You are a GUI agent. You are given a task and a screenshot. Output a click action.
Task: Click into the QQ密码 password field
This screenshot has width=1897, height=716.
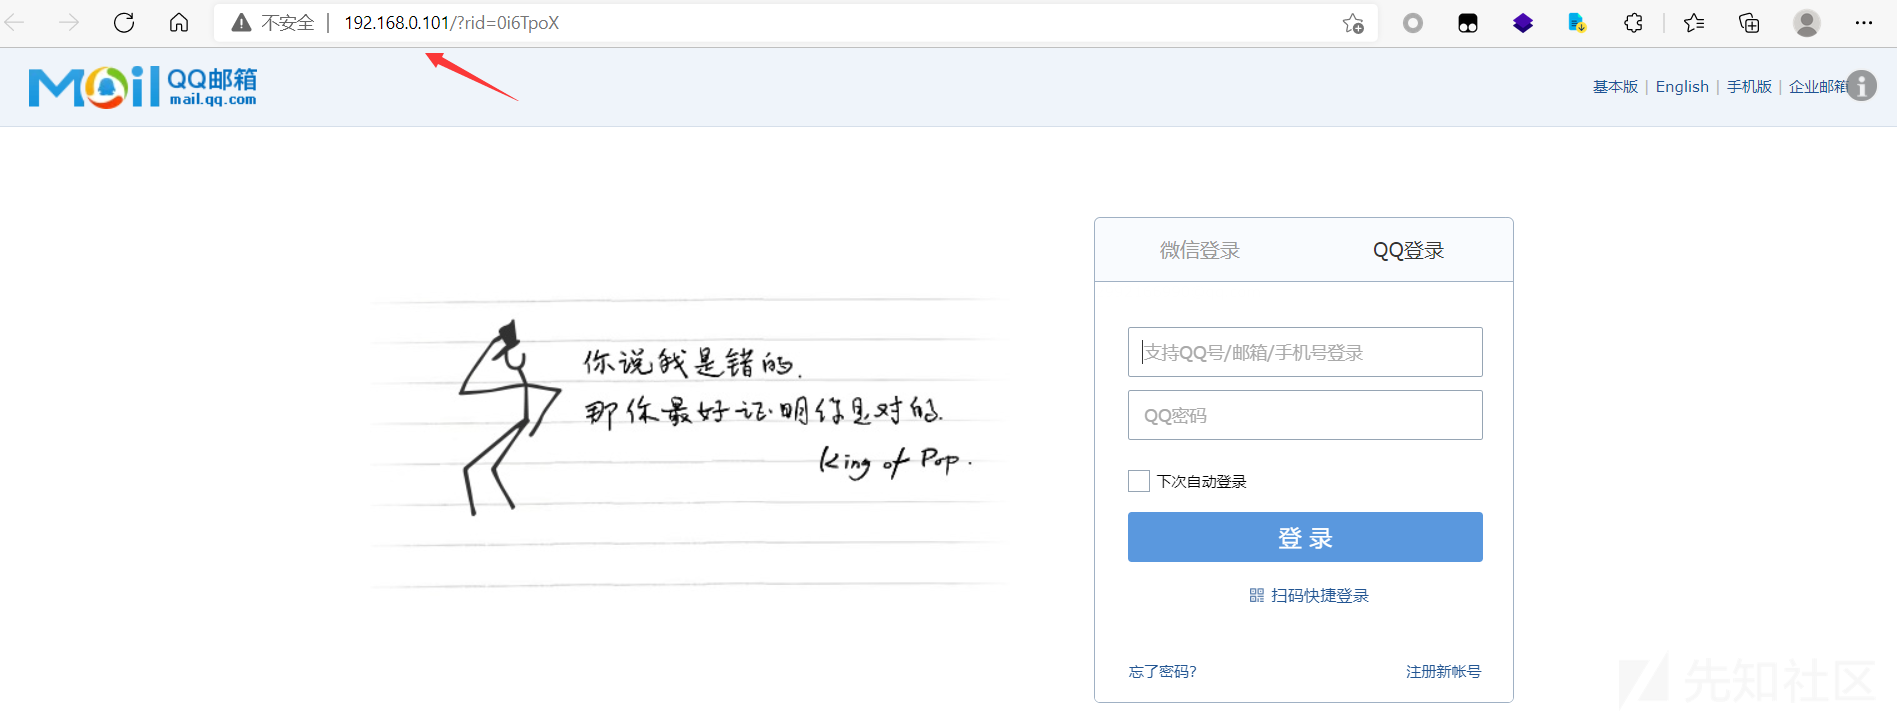click(x=1305, y=415)
